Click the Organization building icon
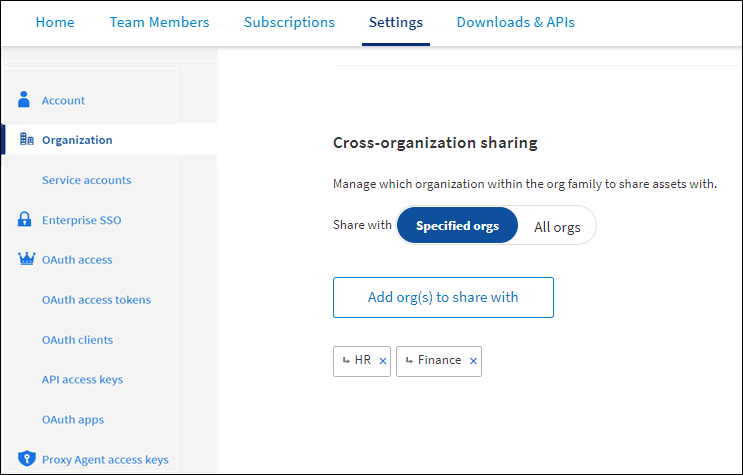 [x=27, y=140]
